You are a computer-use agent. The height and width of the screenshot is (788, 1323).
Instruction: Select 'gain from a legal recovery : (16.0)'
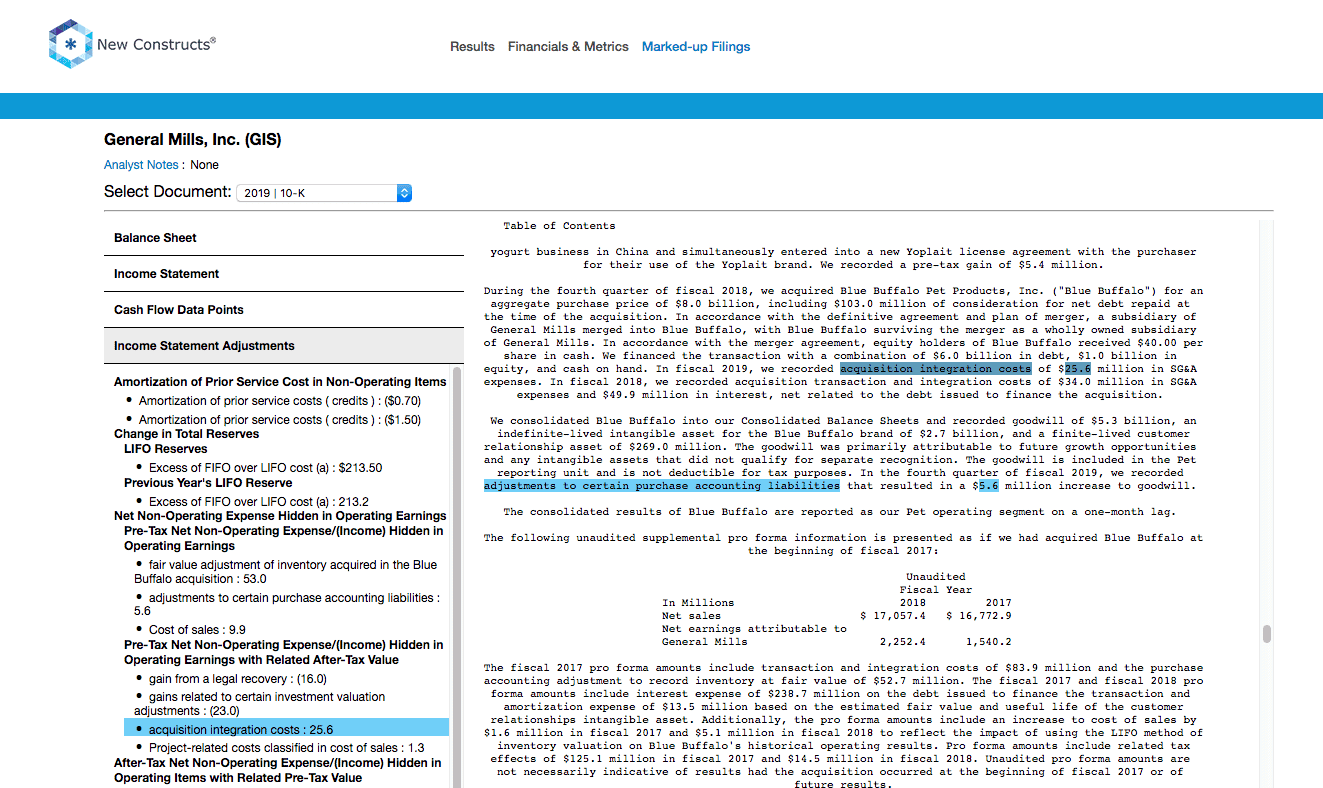tap(238, 679)
